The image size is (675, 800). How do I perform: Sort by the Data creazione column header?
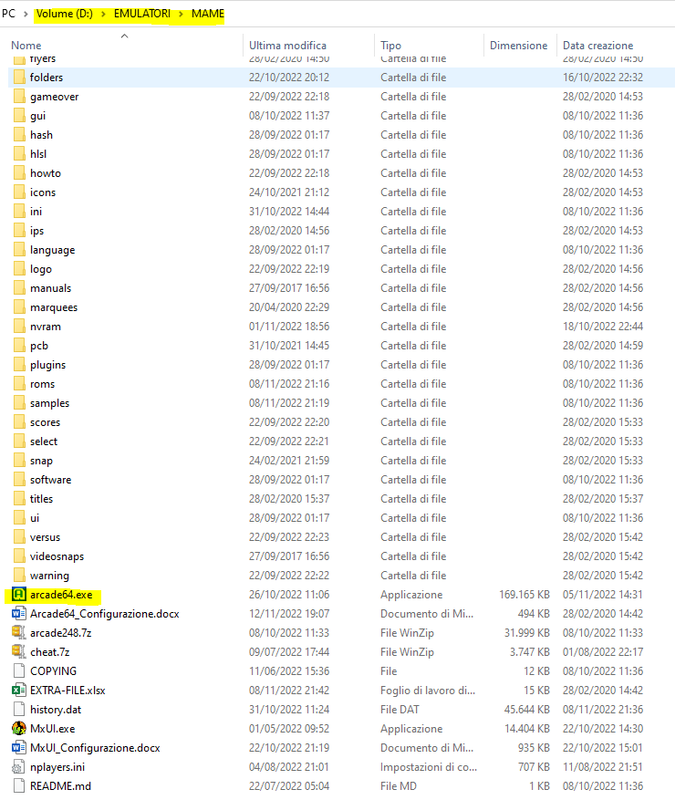point(597,45)
